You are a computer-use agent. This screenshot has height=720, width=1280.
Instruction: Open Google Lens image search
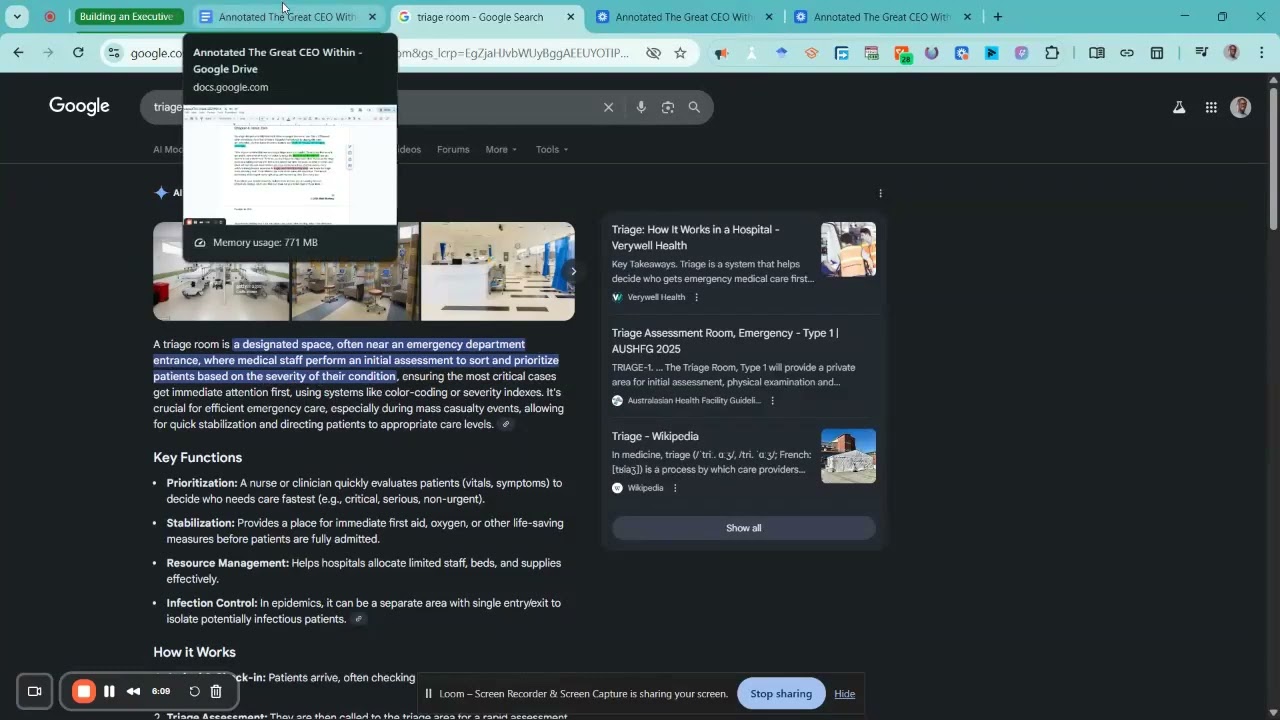pyautogui.click(x=668, y=107)
